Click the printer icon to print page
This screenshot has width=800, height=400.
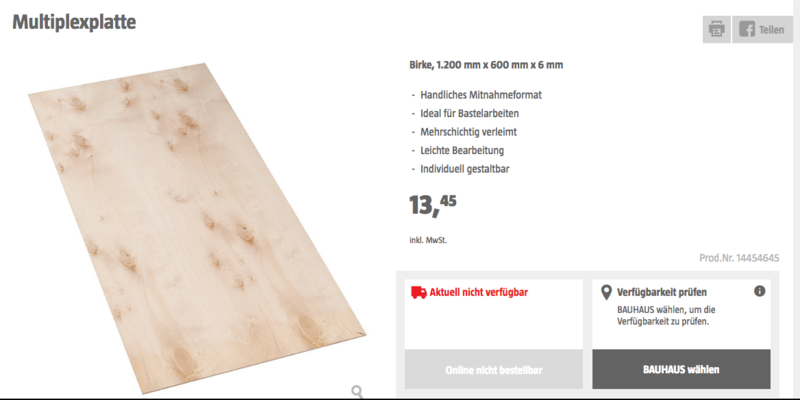point(716,30)
